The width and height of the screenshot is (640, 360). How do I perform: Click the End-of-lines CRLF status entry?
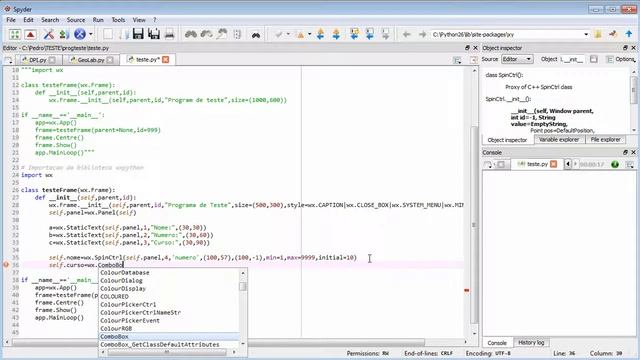point(428,353)
